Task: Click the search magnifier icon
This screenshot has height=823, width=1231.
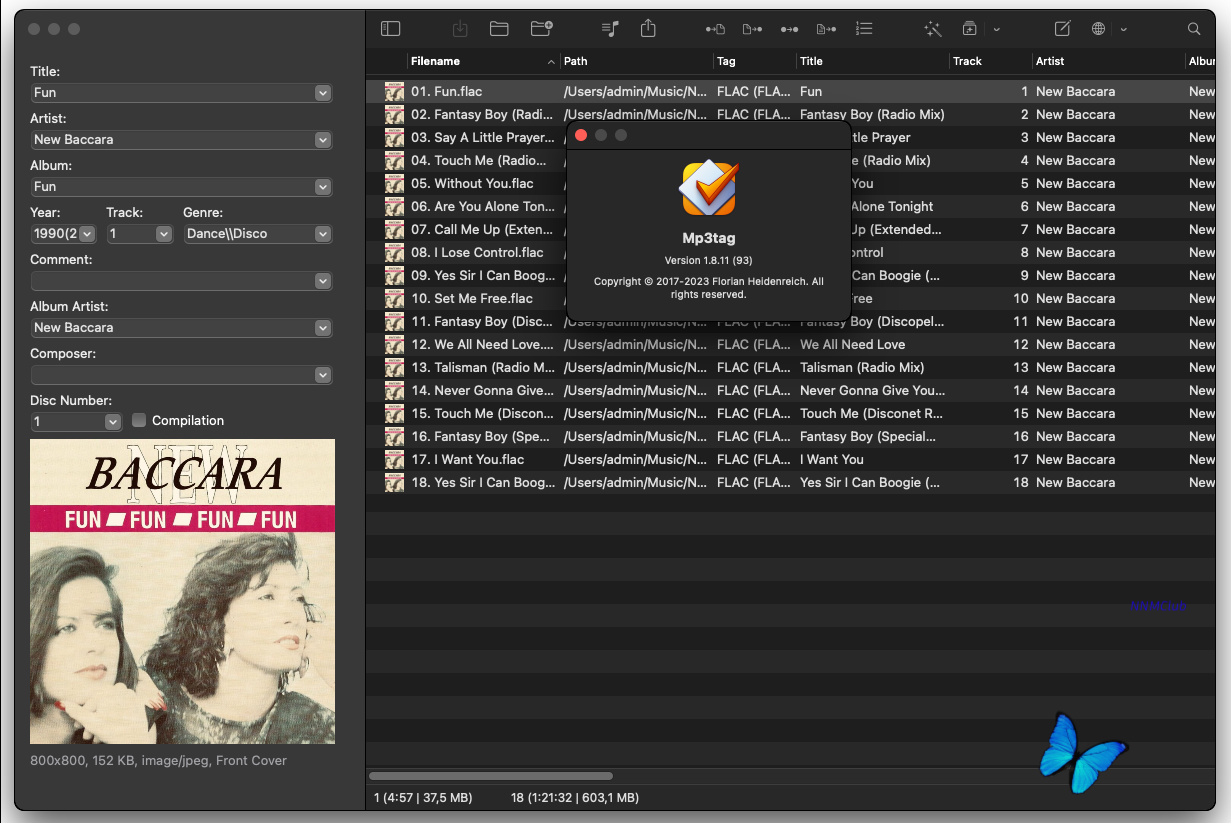Action: [1194, 29]
